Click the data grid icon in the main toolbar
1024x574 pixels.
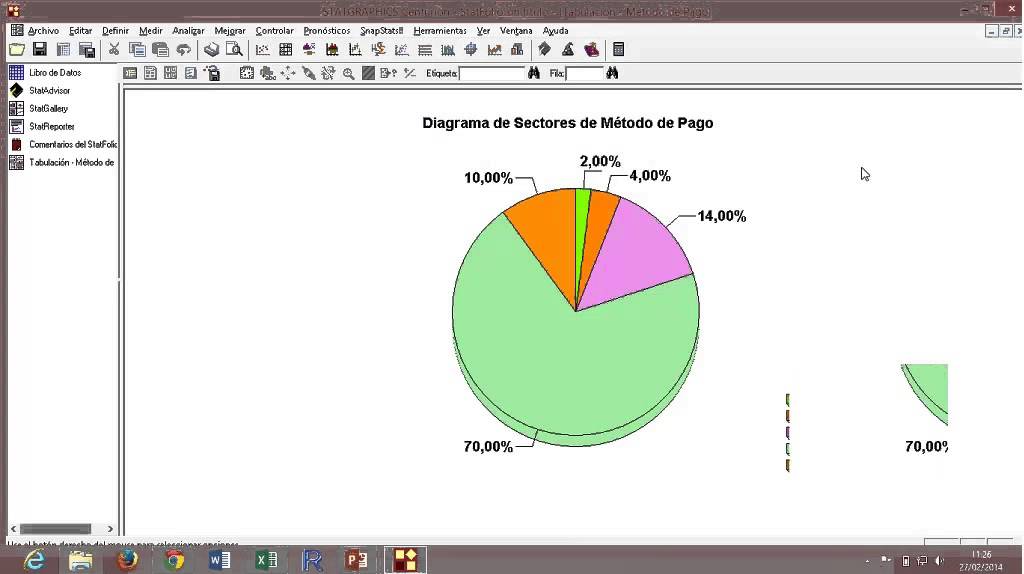285,50
